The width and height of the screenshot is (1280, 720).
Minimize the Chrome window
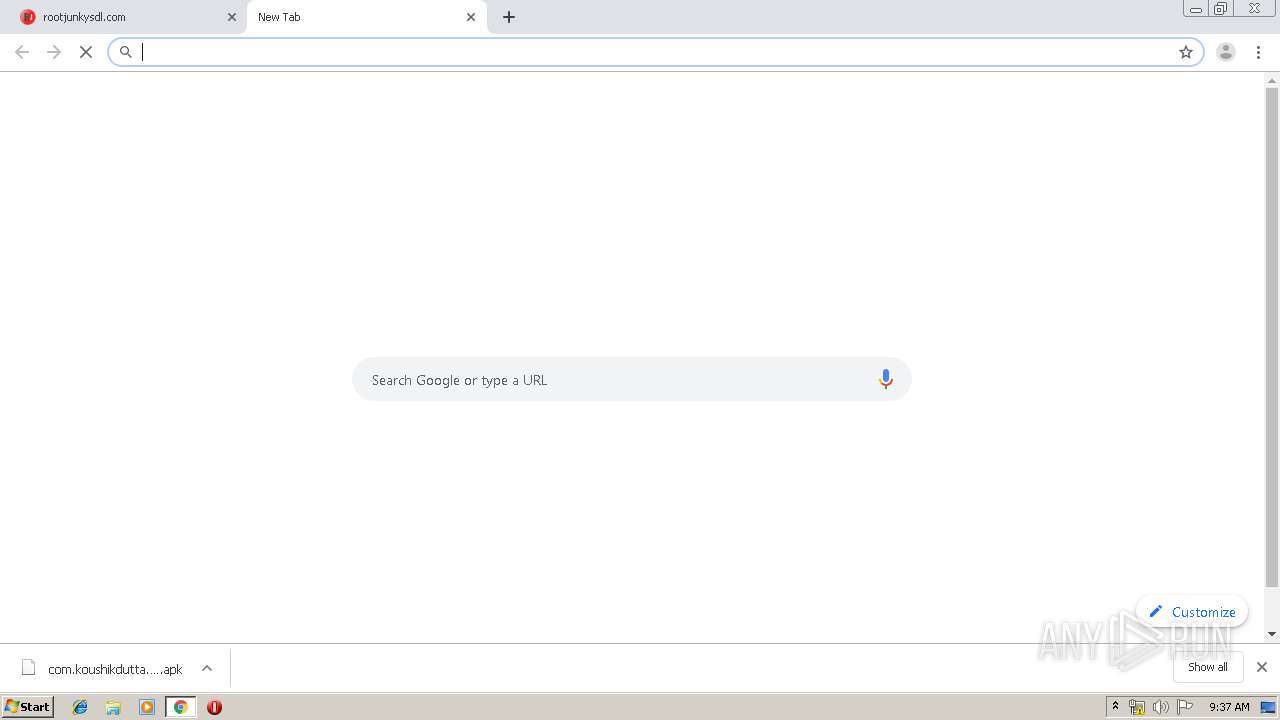[1195, 9]
